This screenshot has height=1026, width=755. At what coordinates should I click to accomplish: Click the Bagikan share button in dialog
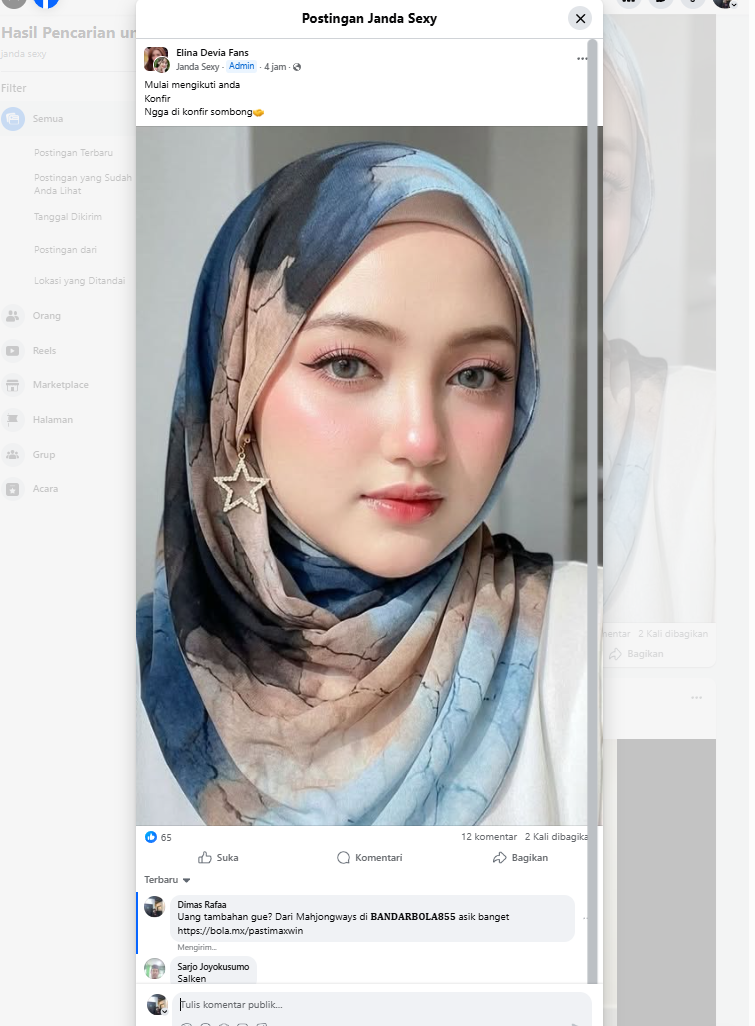pyautogui.click(x=520, y=858)
